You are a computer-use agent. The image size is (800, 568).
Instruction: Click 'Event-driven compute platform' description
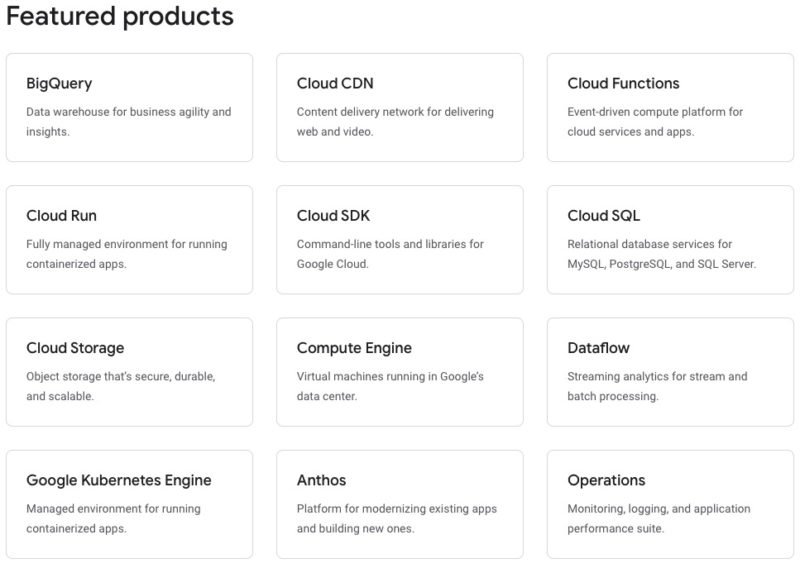point(655,121)
